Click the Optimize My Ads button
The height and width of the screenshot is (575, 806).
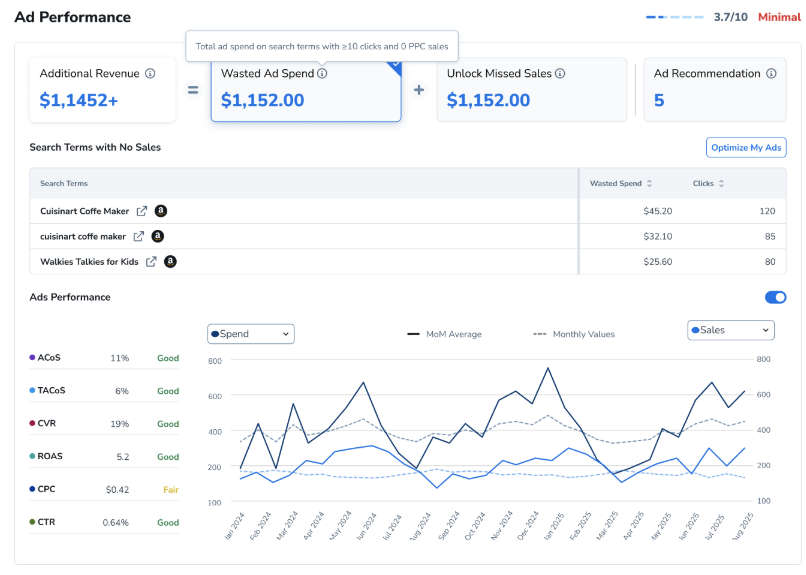tap(746, 148)
